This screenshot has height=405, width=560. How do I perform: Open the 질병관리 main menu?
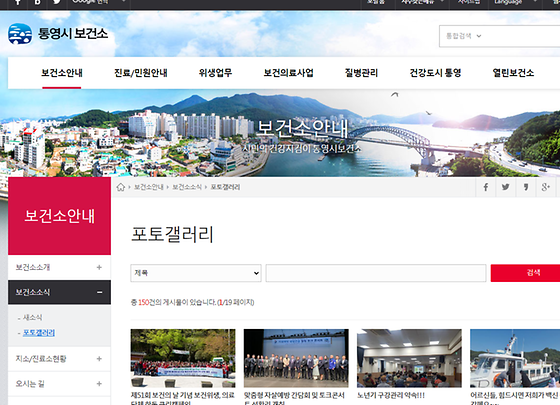(x=361, y=73)
